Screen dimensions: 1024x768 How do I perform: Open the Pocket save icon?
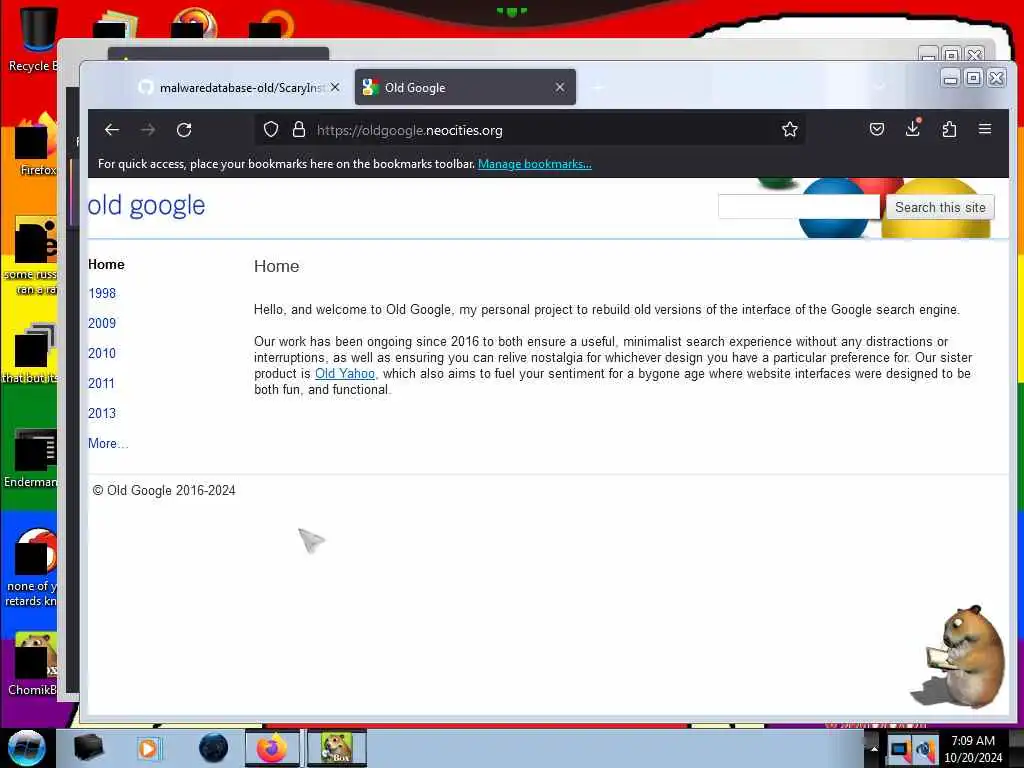click(x=877, y=129)
